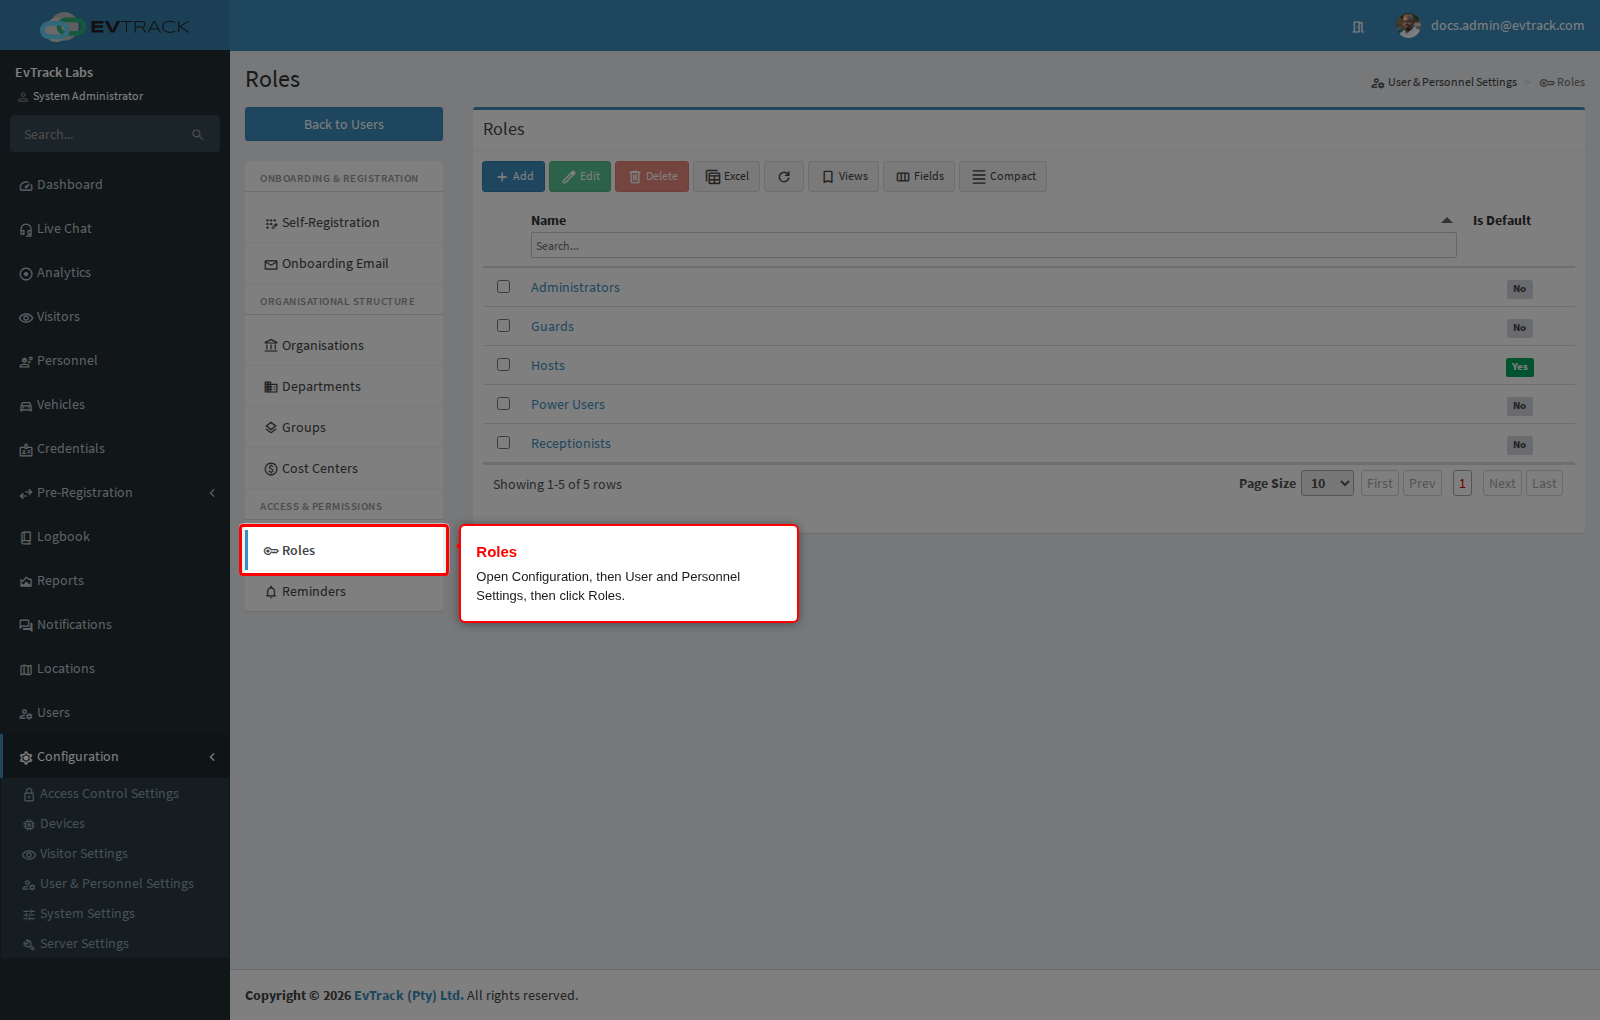
Task: Open Personnel section in sidebar
Action: tap(115, 361)
